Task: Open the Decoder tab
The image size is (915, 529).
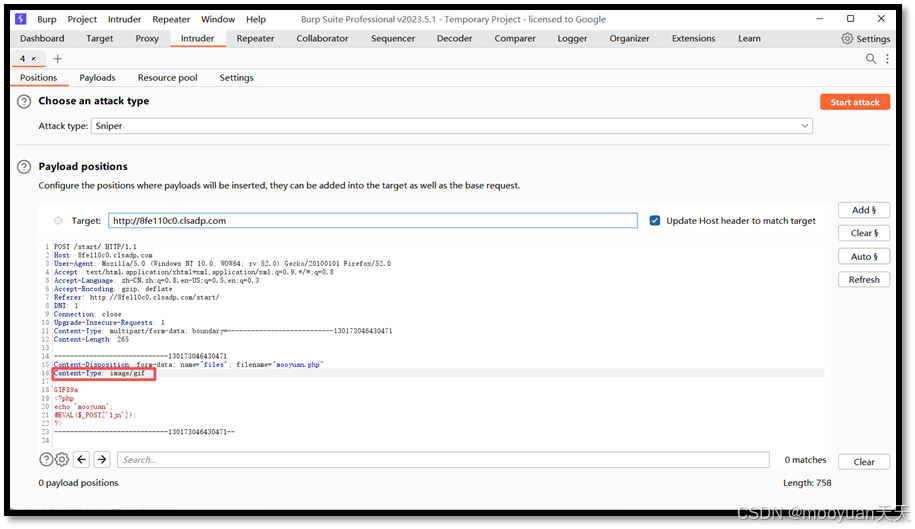Action: pos(455,38)
